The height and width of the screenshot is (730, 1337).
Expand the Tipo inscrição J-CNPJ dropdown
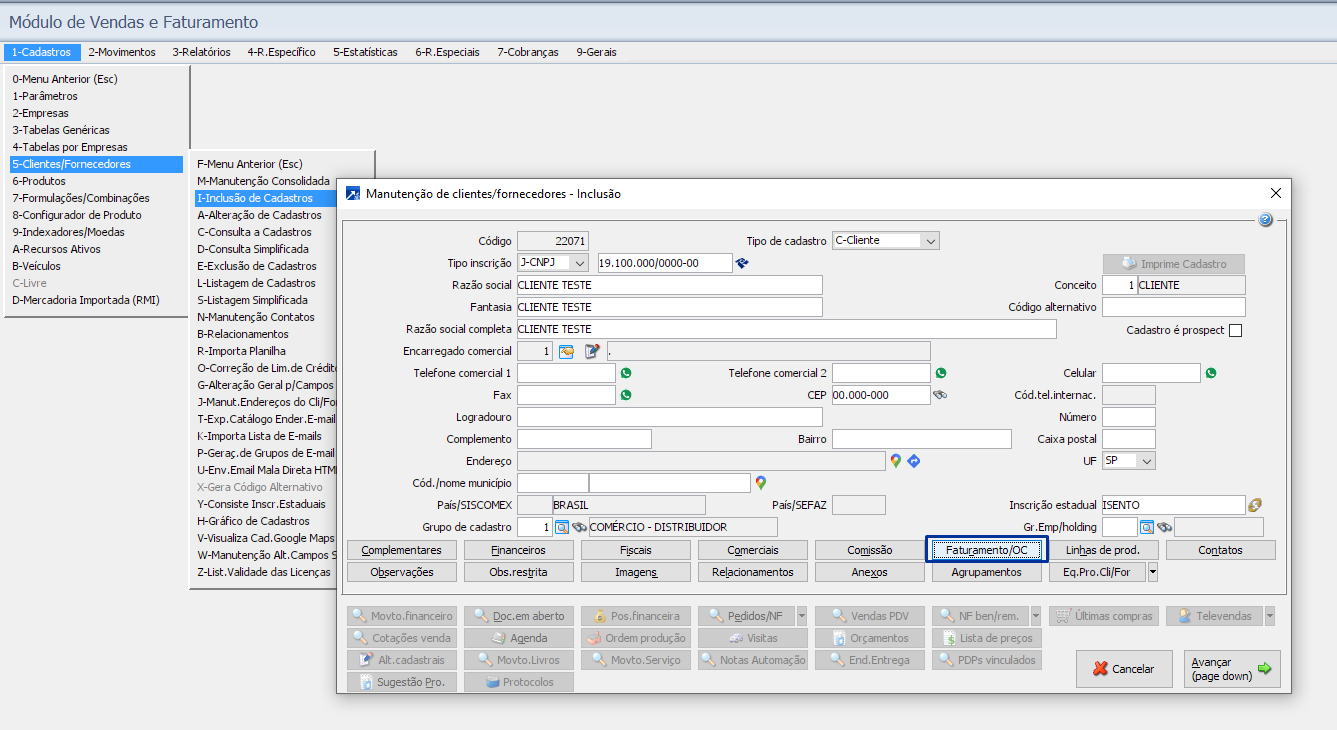[580, 263]
